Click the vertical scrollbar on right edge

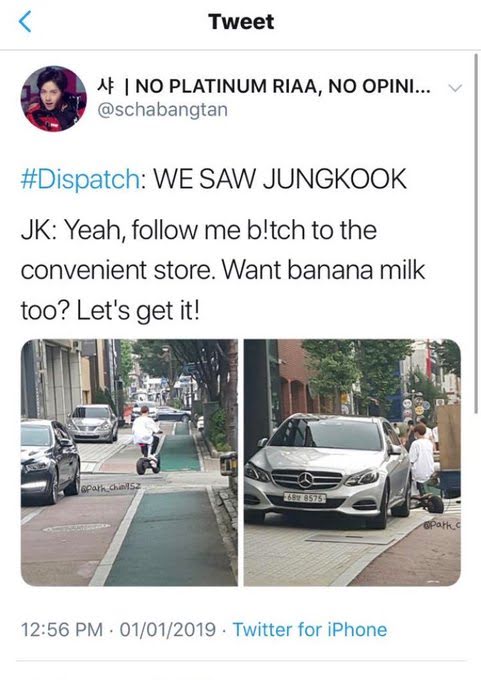tap(476, 234)
